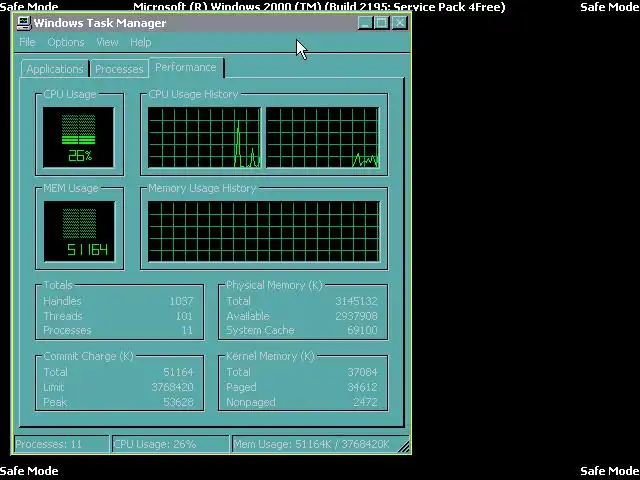Click the CPU Usage 26% gauge

click(78, 138)
